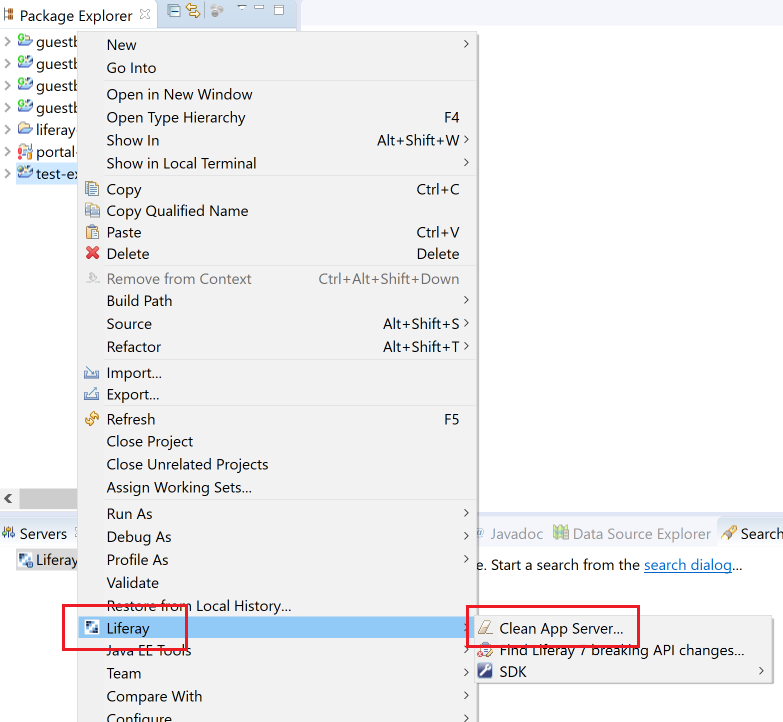Open the Profile As submenu
This screenshot has width=783, height=722.
click(x=277, y=560)
